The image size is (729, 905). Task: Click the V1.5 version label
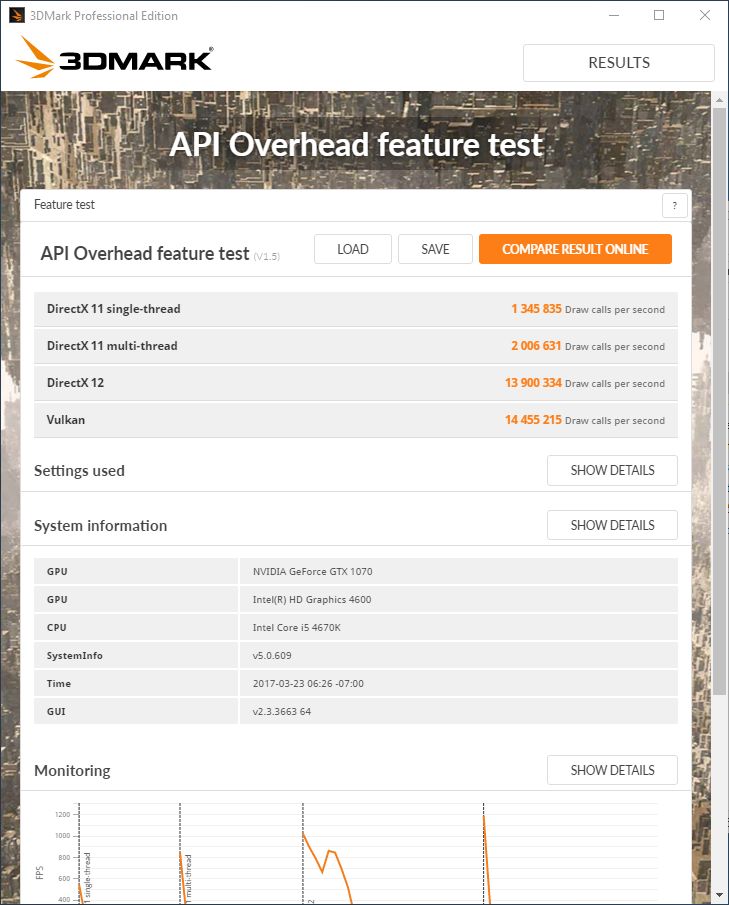(267, 256)
